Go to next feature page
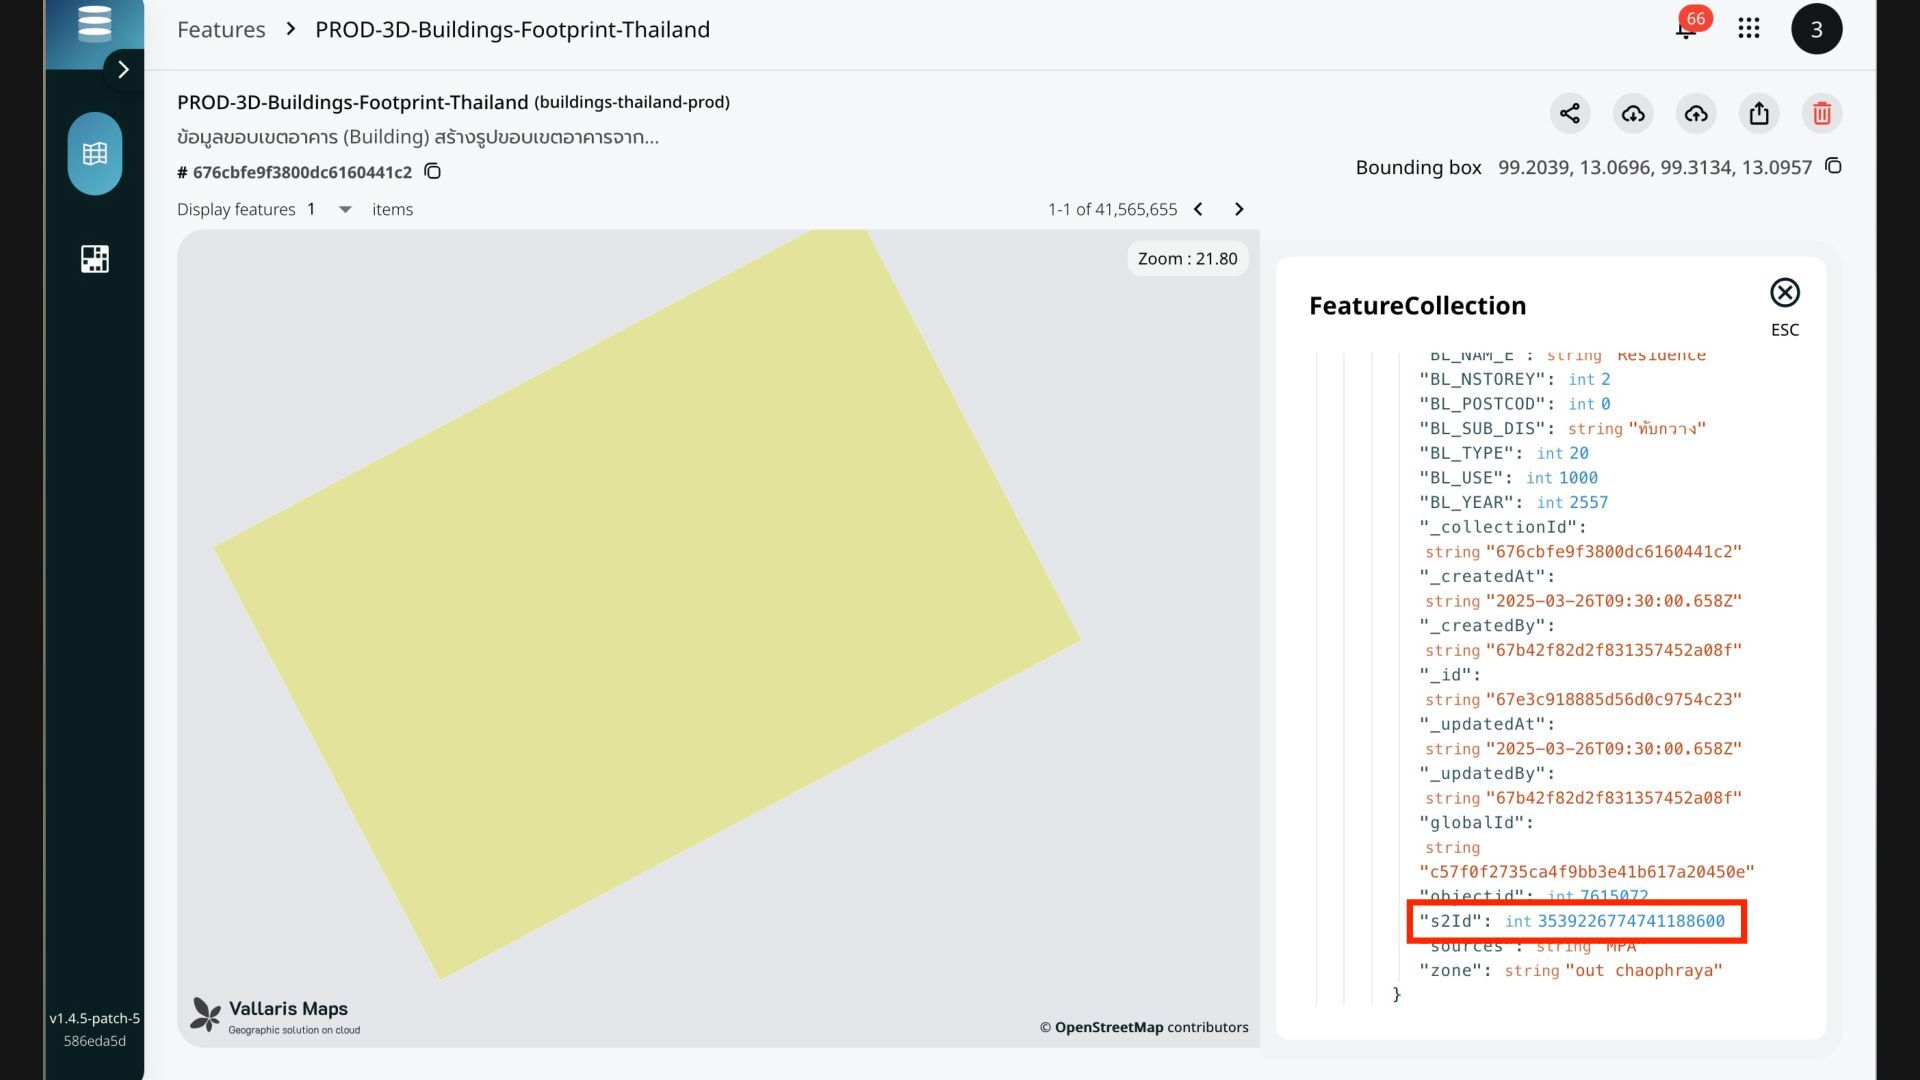The width and height of the screenshot is (1920, 1080). (1239, 209)
